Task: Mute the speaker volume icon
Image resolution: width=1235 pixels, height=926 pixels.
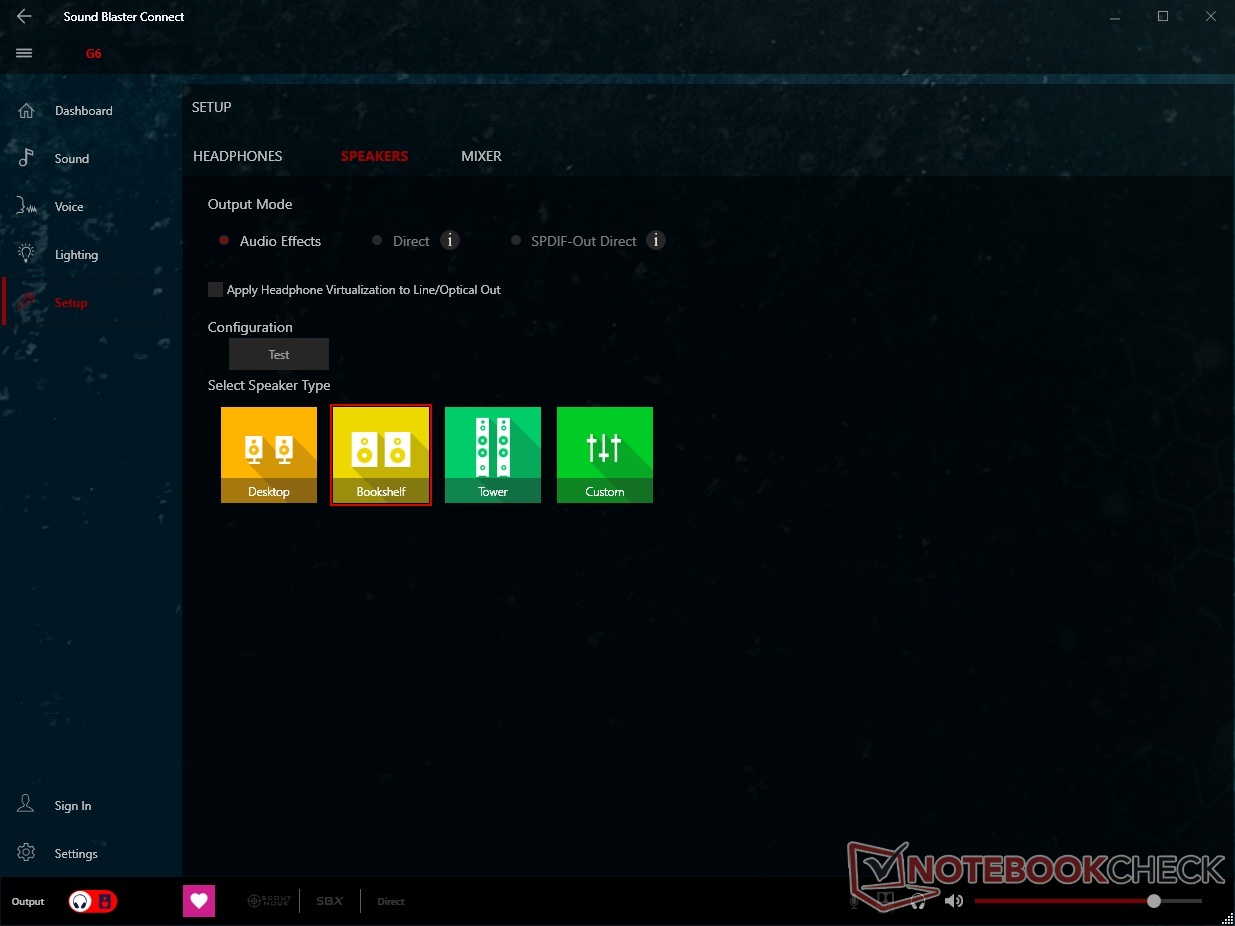Action: click(953, 901)
